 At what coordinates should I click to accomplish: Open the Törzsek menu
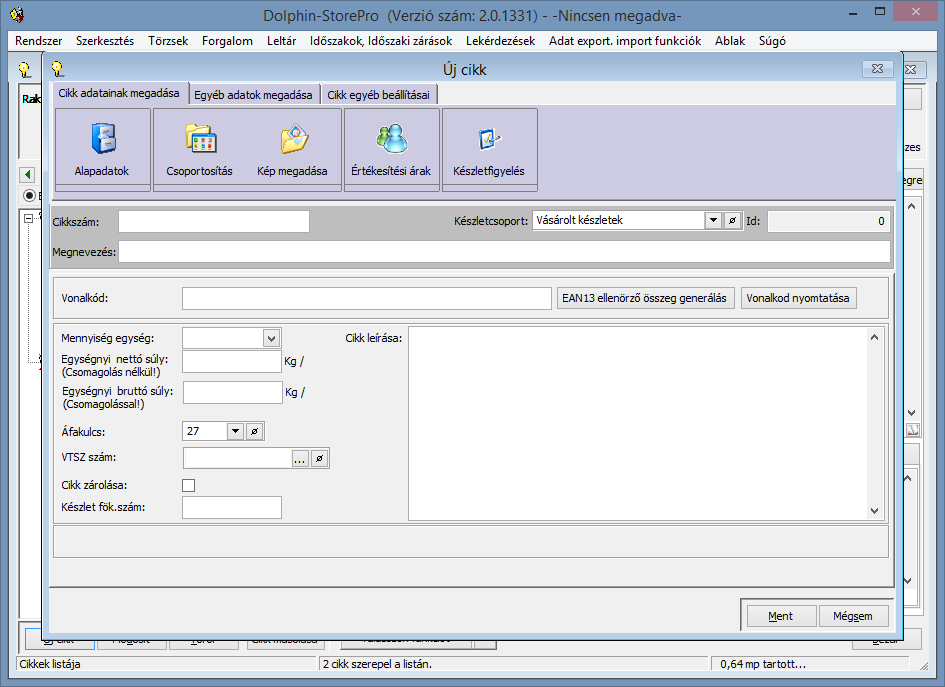click(x=168, y=41)
